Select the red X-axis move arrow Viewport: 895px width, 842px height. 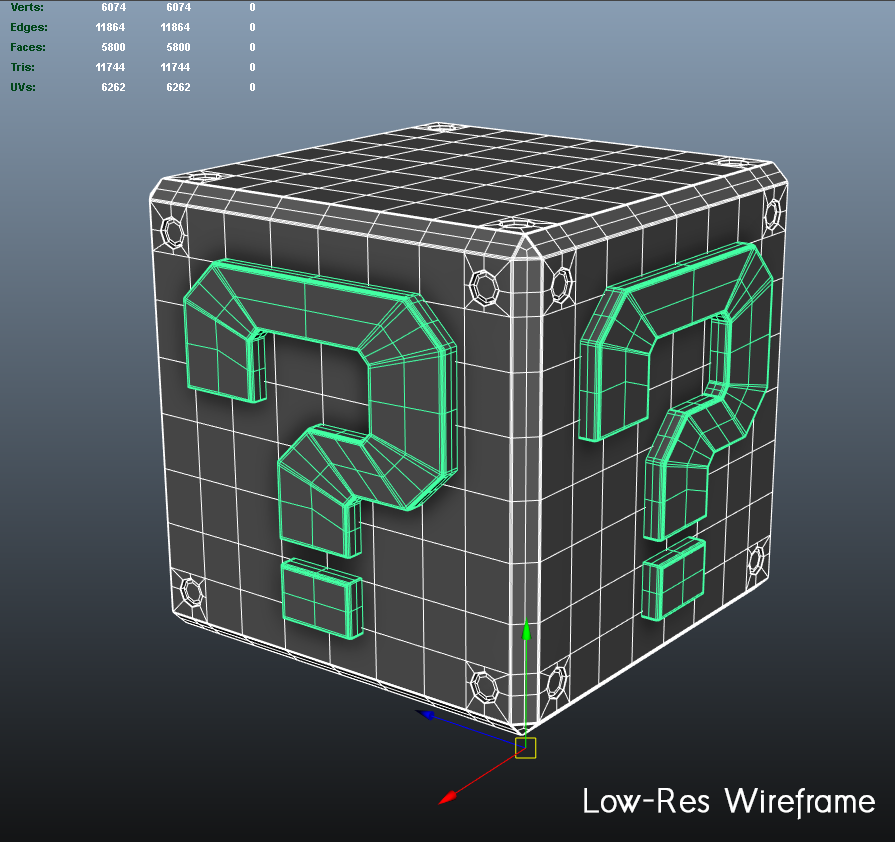(448, 797)
